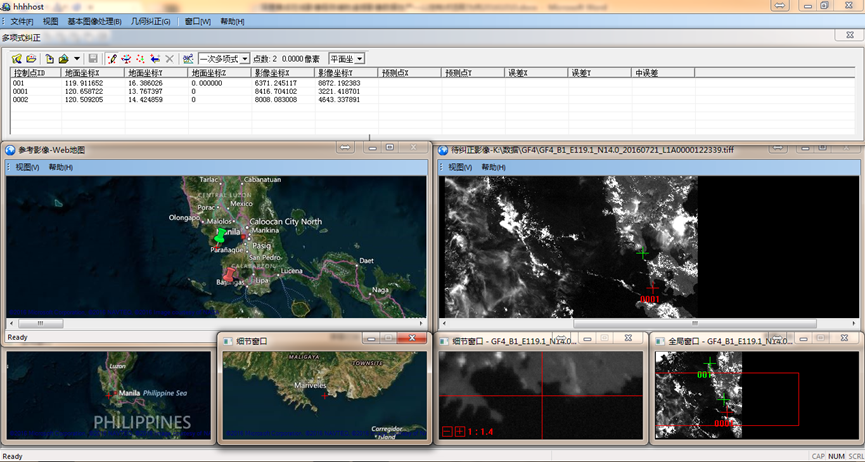Click the zoom-out minus icon in detail window

447,431
